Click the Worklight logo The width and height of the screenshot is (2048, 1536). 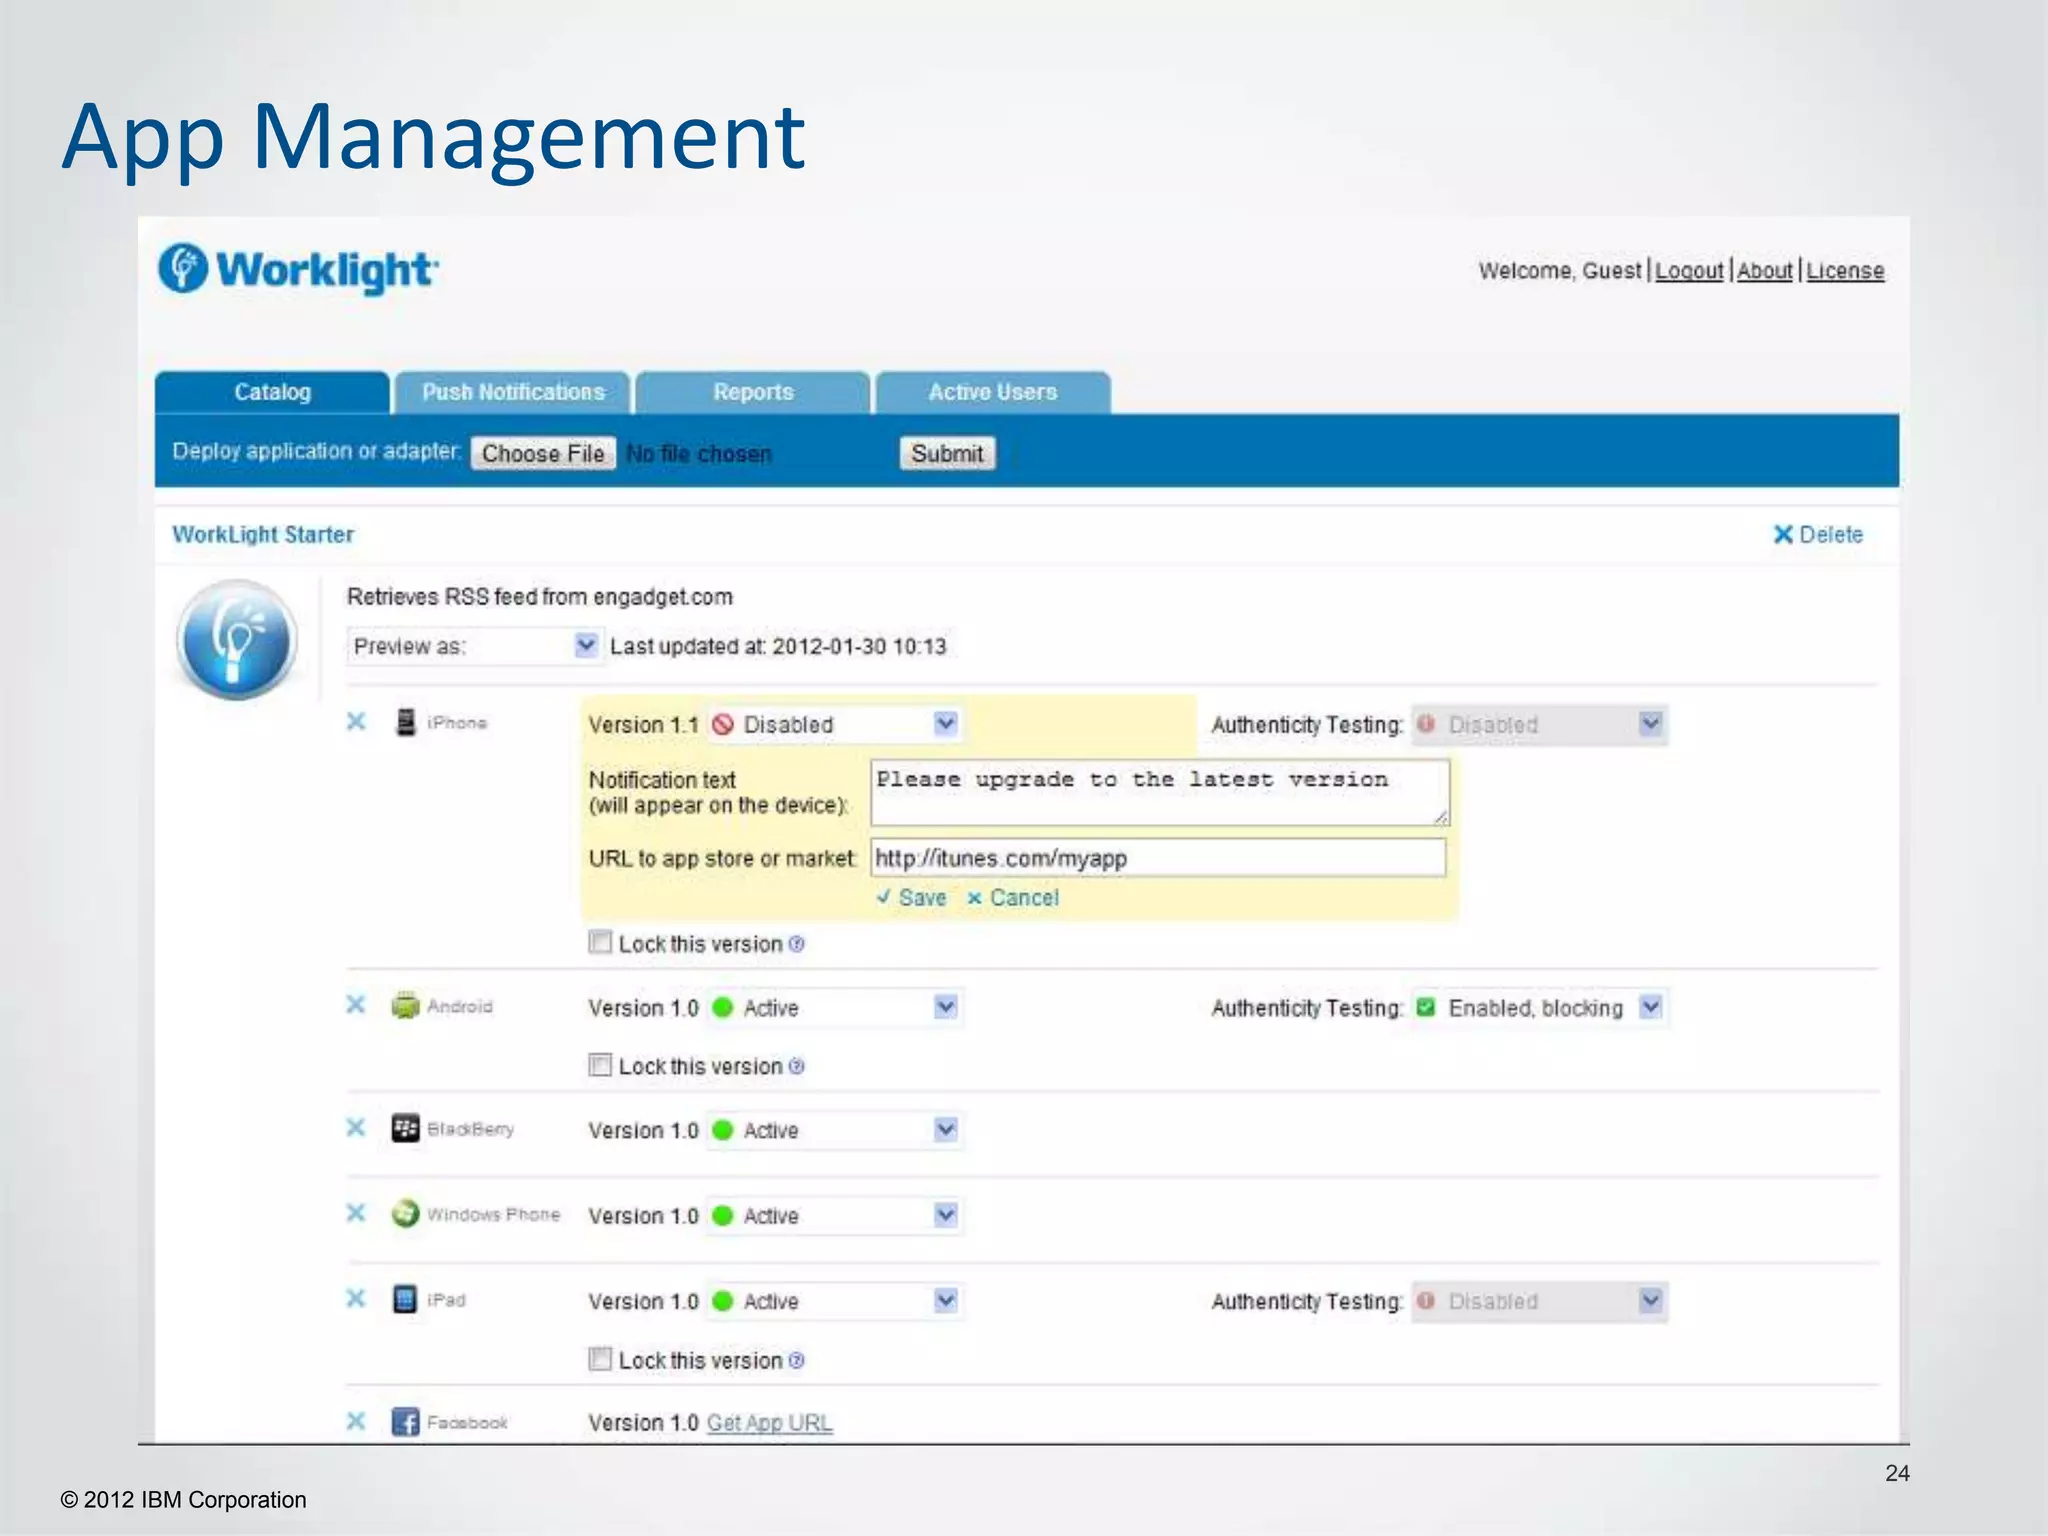tap(298, 269)
